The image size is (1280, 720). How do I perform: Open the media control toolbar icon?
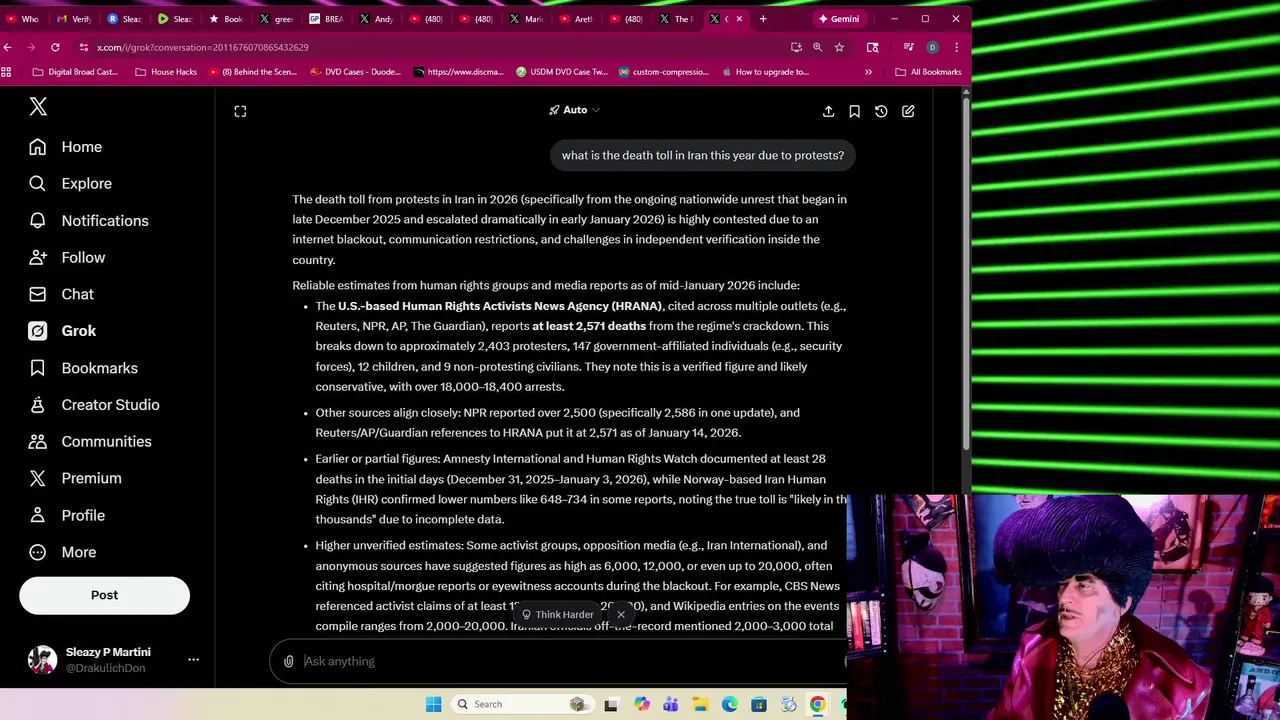click(908, 47)
